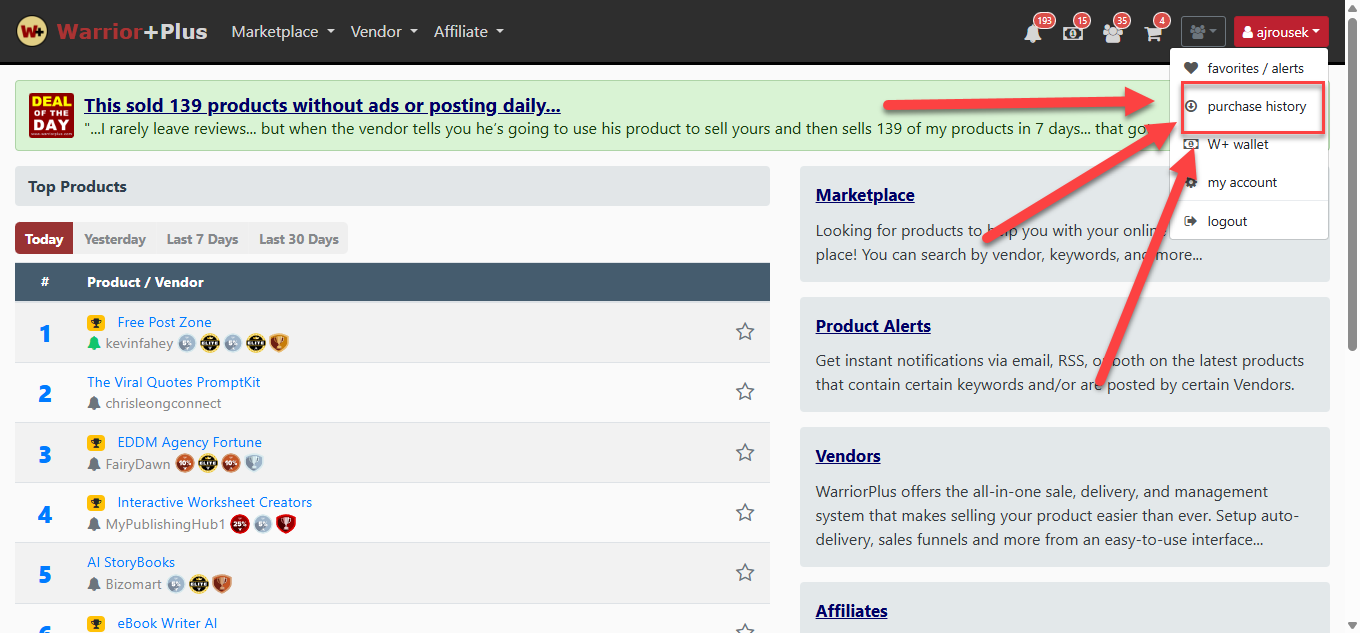1360x633 pixels.
Task: Star the Interactive Worksheet Creators row
Action: [745, 512]
